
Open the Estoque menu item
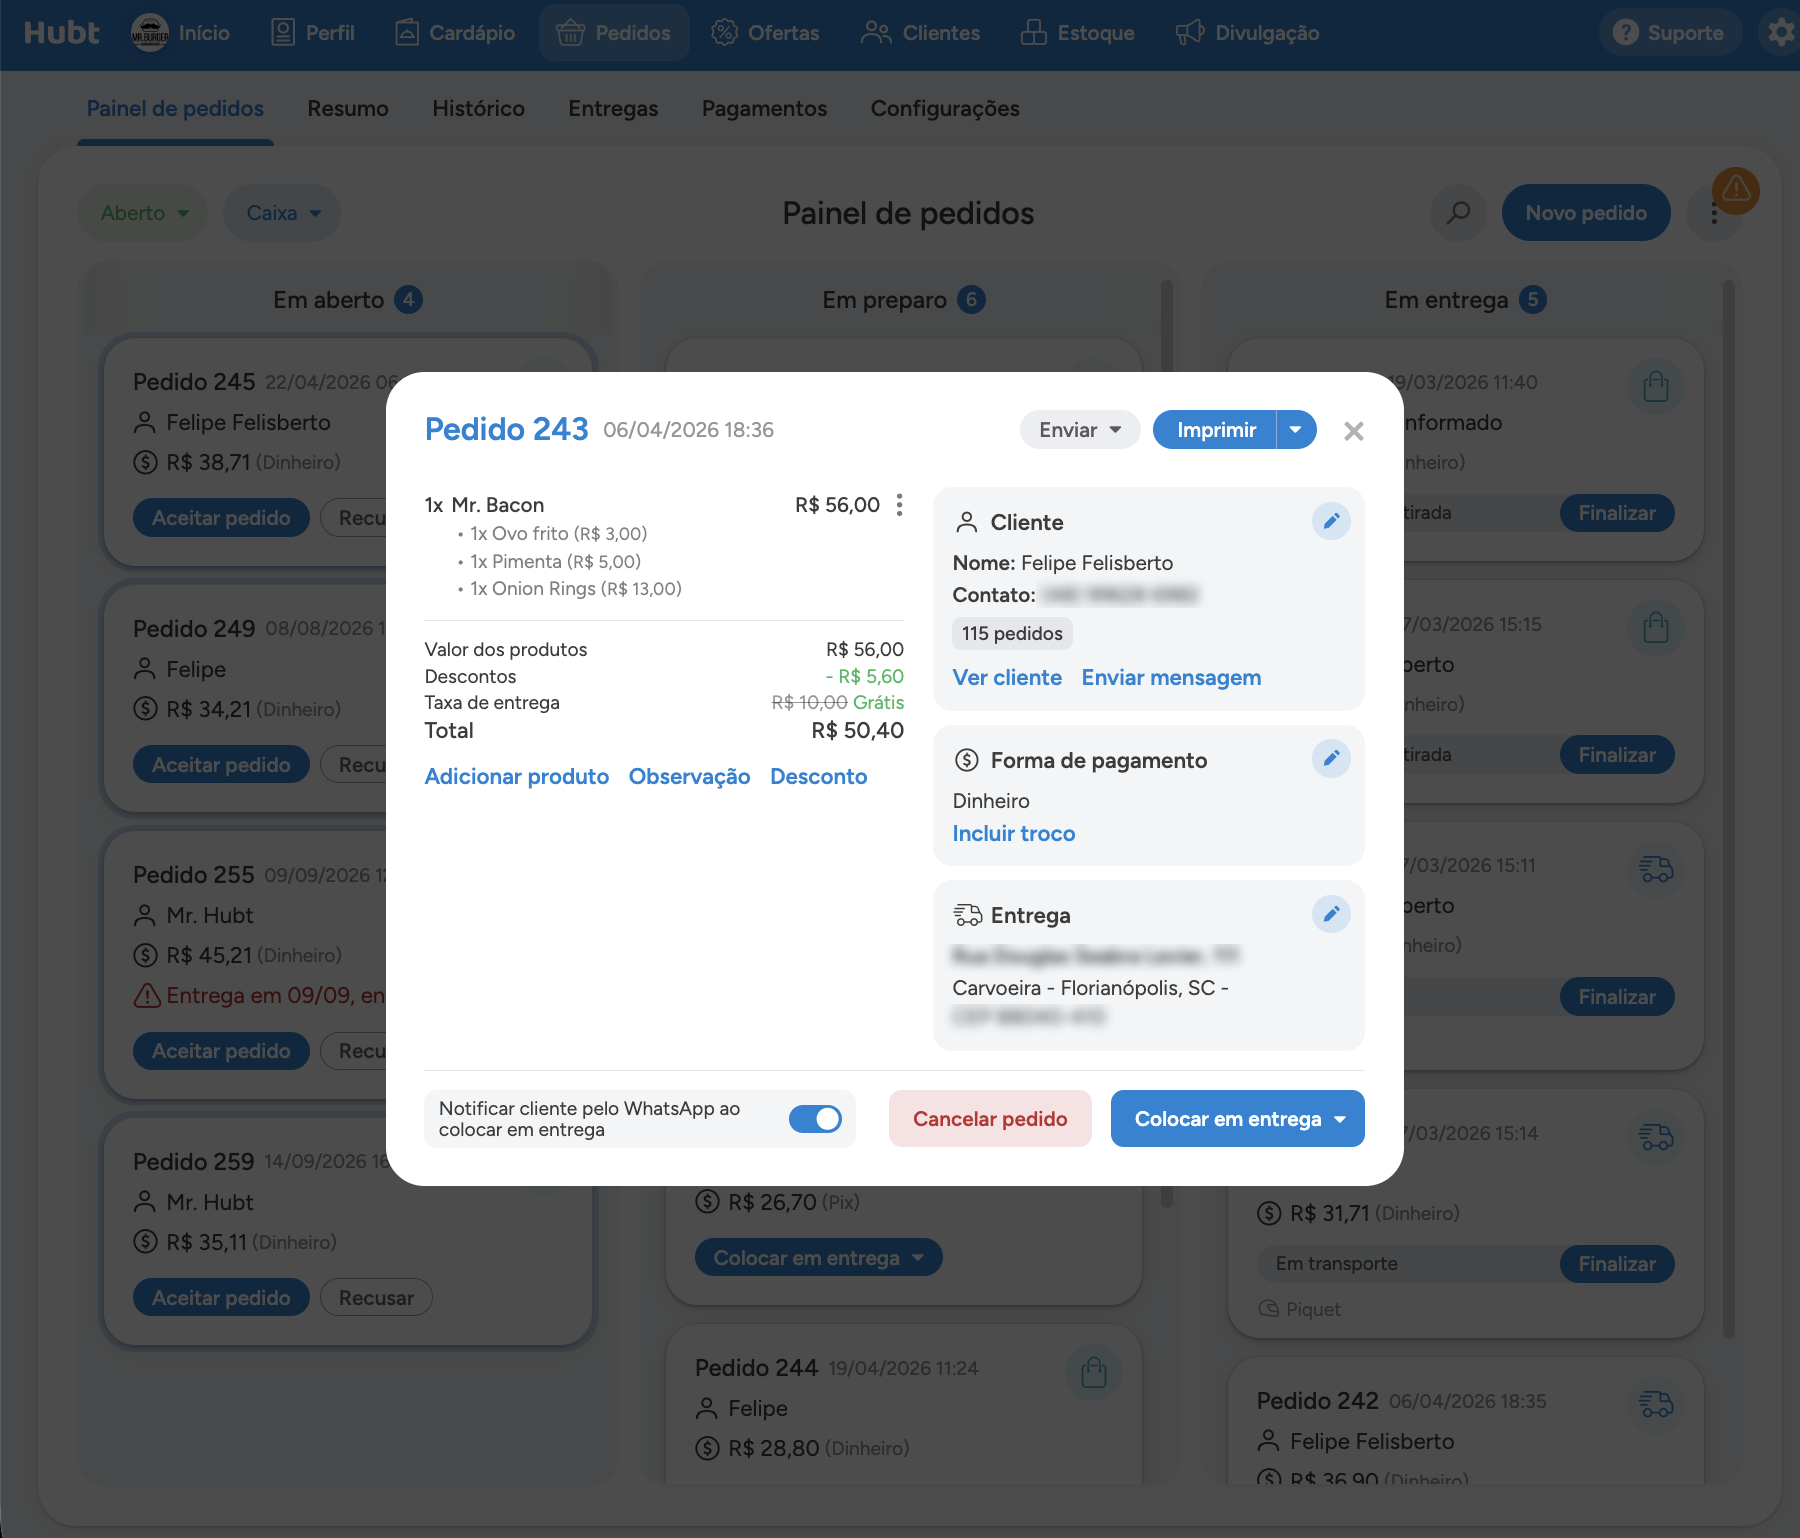point(1077,33)
